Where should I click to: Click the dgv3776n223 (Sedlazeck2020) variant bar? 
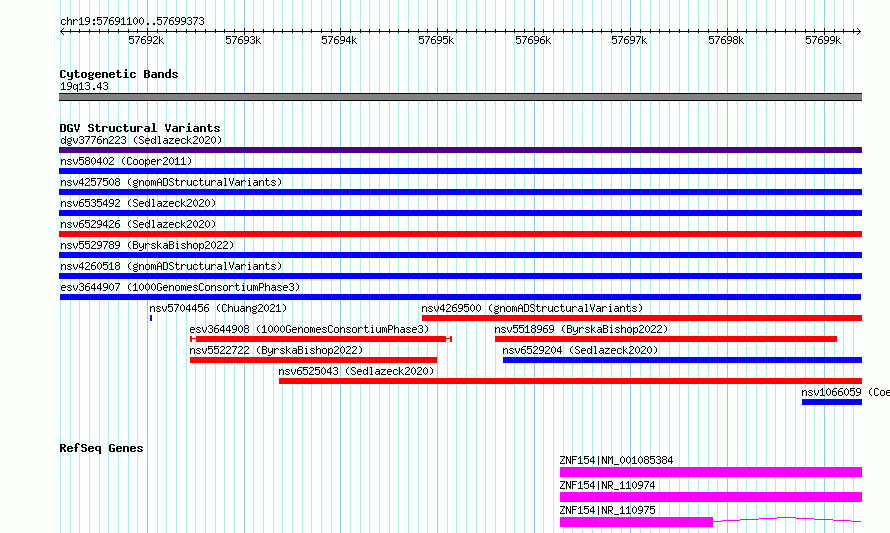[x=460, y=150]
